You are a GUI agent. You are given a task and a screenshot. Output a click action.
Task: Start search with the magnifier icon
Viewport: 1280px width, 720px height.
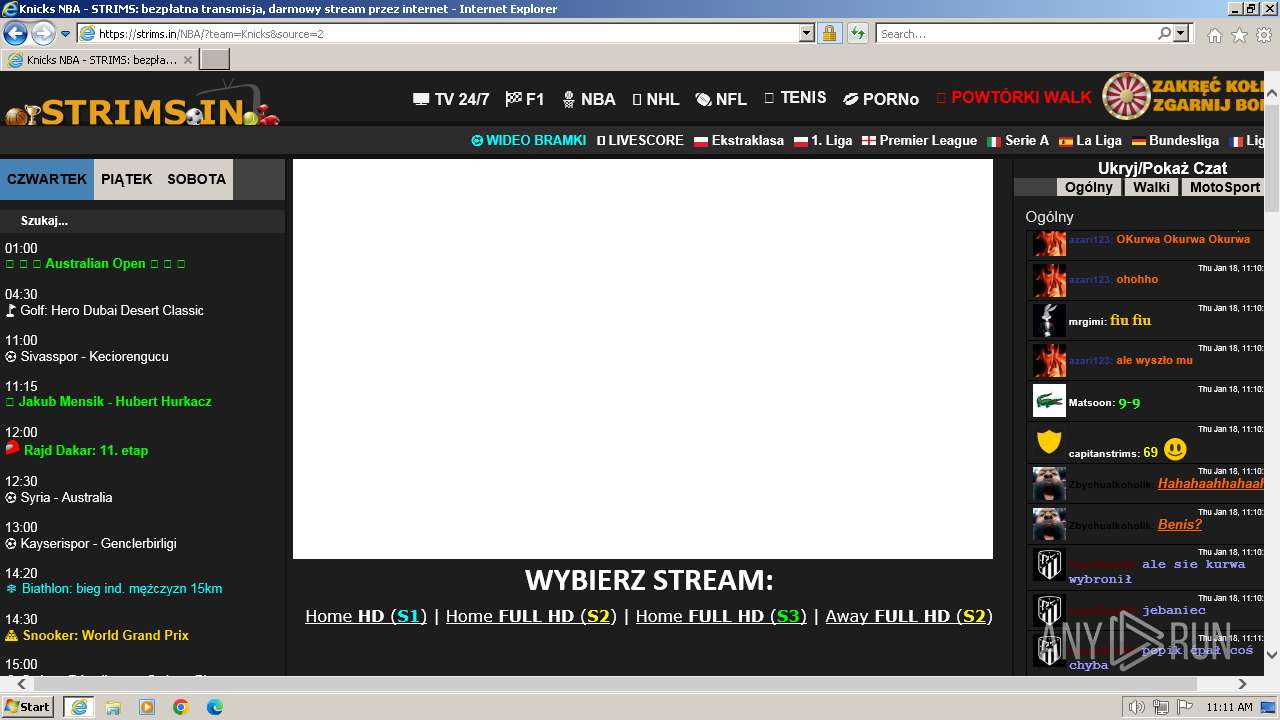pos(1165,33)
